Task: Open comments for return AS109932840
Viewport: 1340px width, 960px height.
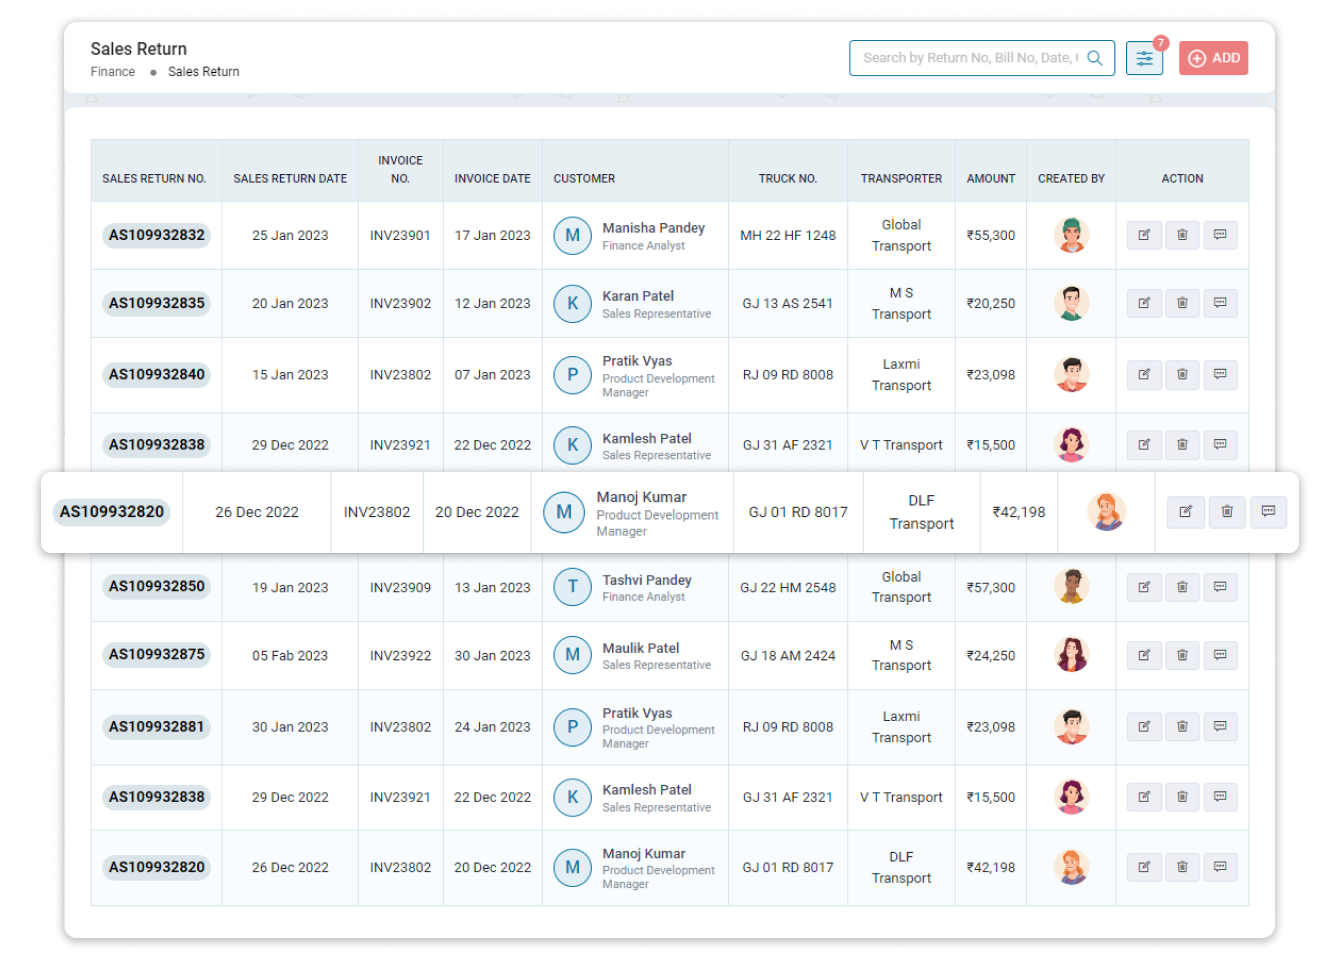Action: coord(1220,374)
